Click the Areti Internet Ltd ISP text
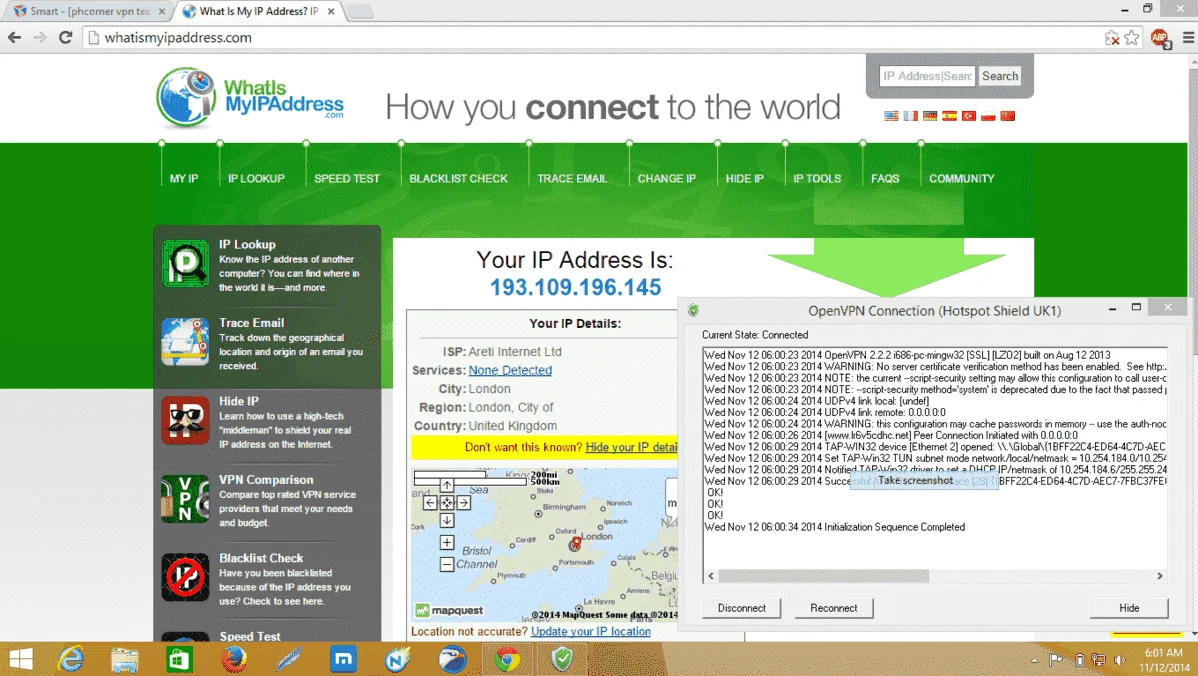This screenshot has height=676, width=1198. [x=515, y=351]
